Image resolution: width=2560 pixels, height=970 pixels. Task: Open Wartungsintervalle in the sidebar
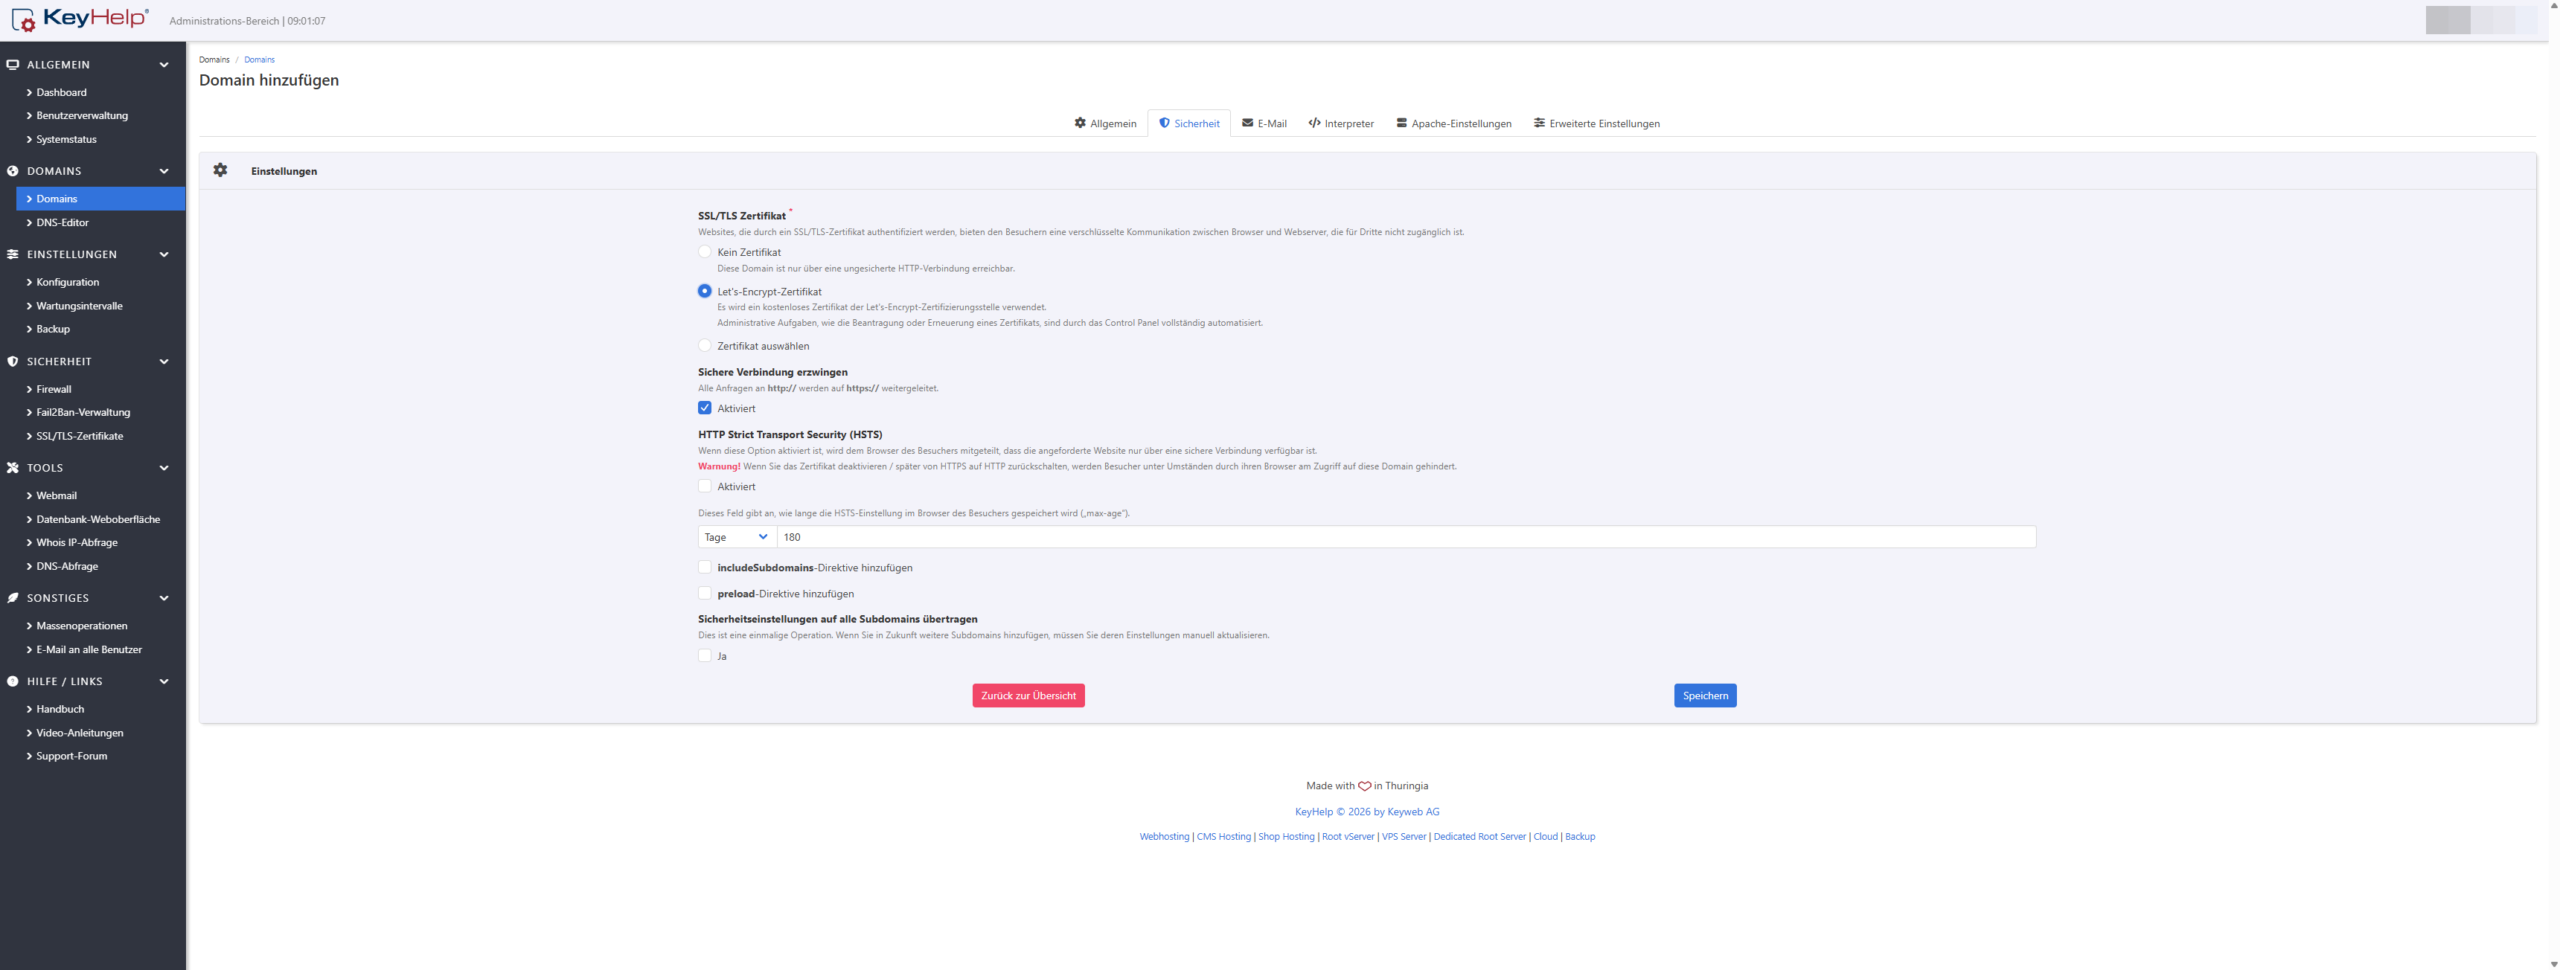point(79,306)
